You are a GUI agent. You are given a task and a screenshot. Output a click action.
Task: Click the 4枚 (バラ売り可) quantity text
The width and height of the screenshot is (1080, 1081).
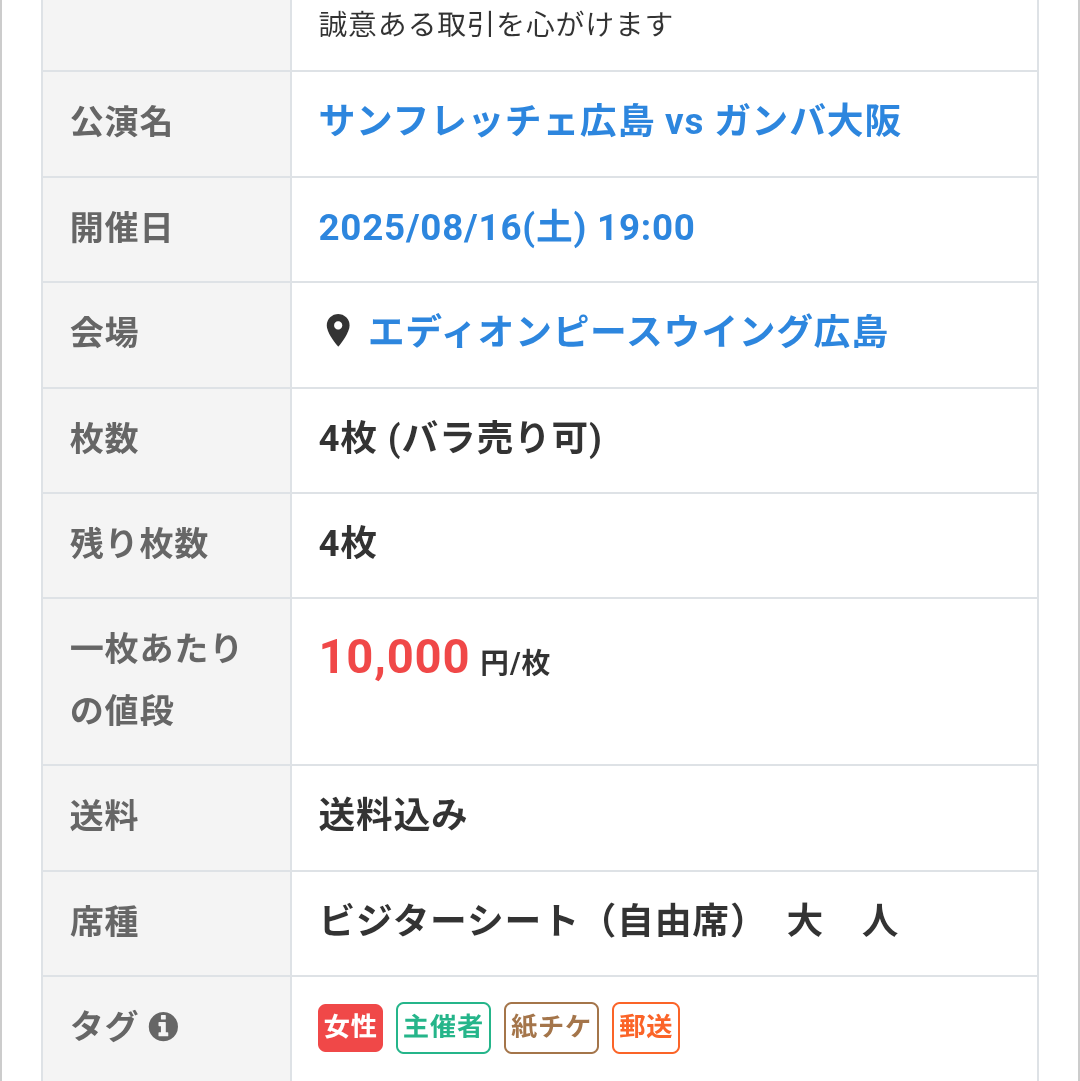(460, 438)
